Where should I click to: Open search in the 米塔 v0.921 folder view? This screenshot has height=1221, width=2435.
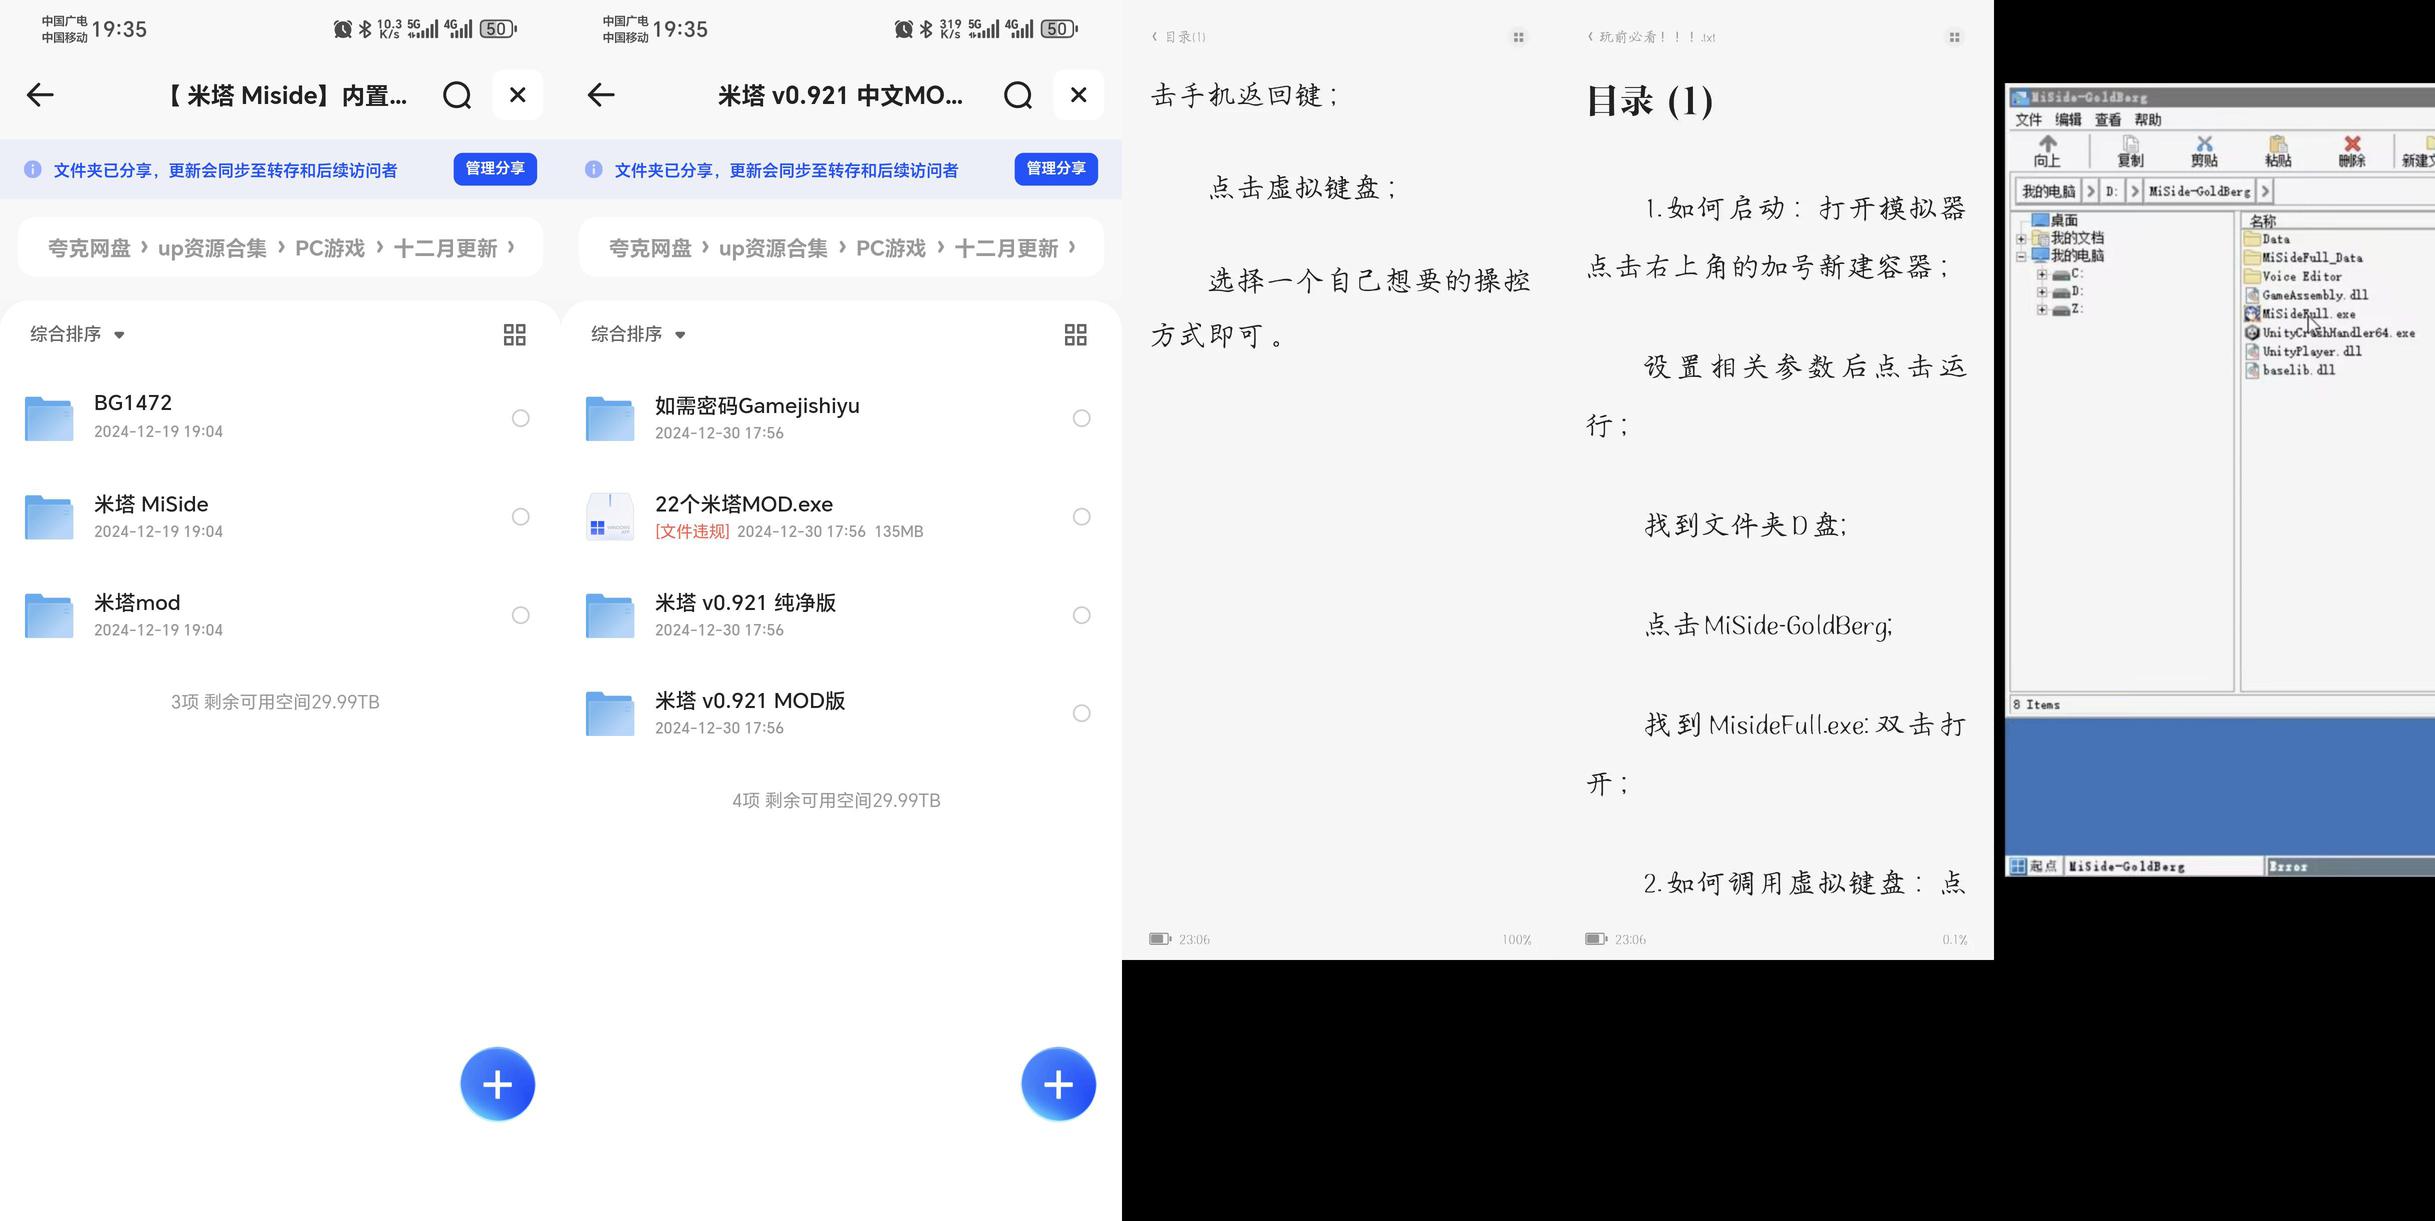coord(1018,95)
